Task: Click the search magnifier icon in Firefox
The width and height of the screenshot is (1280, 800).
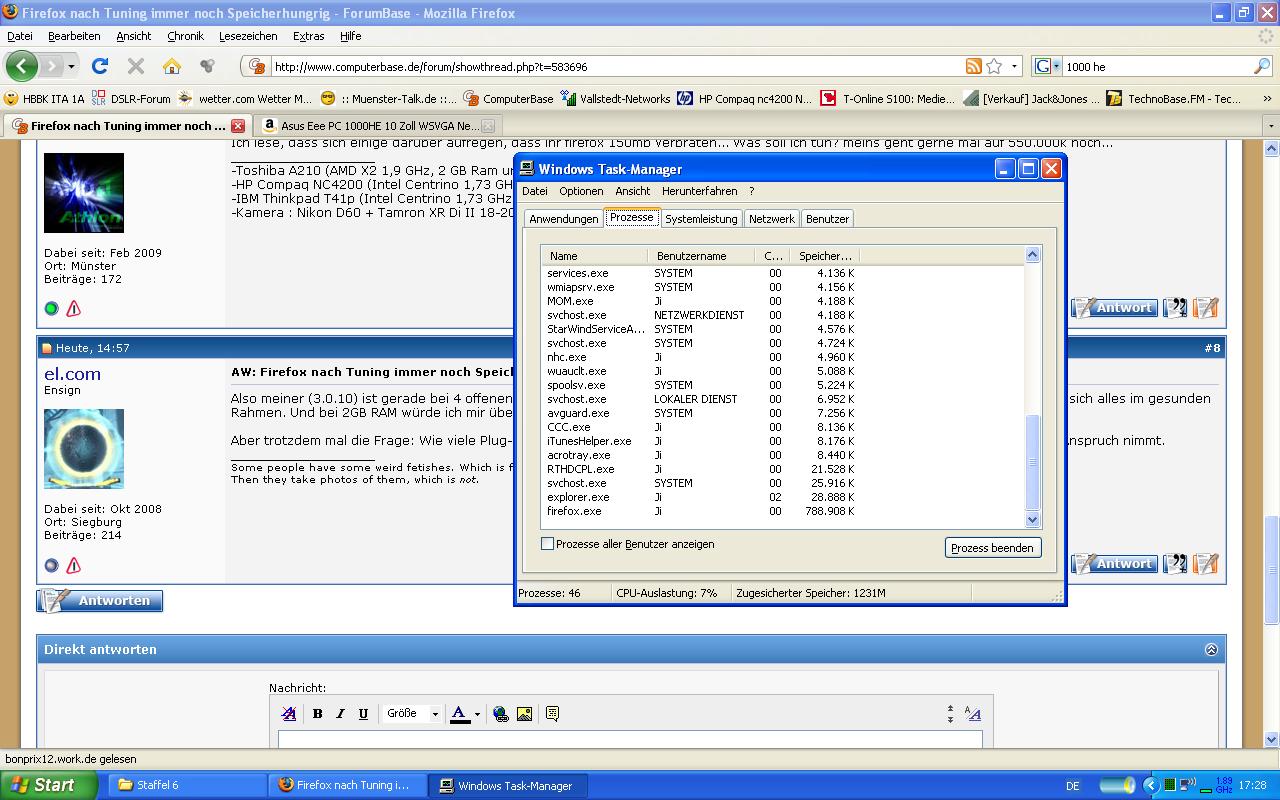Action: click(1262, 66)
